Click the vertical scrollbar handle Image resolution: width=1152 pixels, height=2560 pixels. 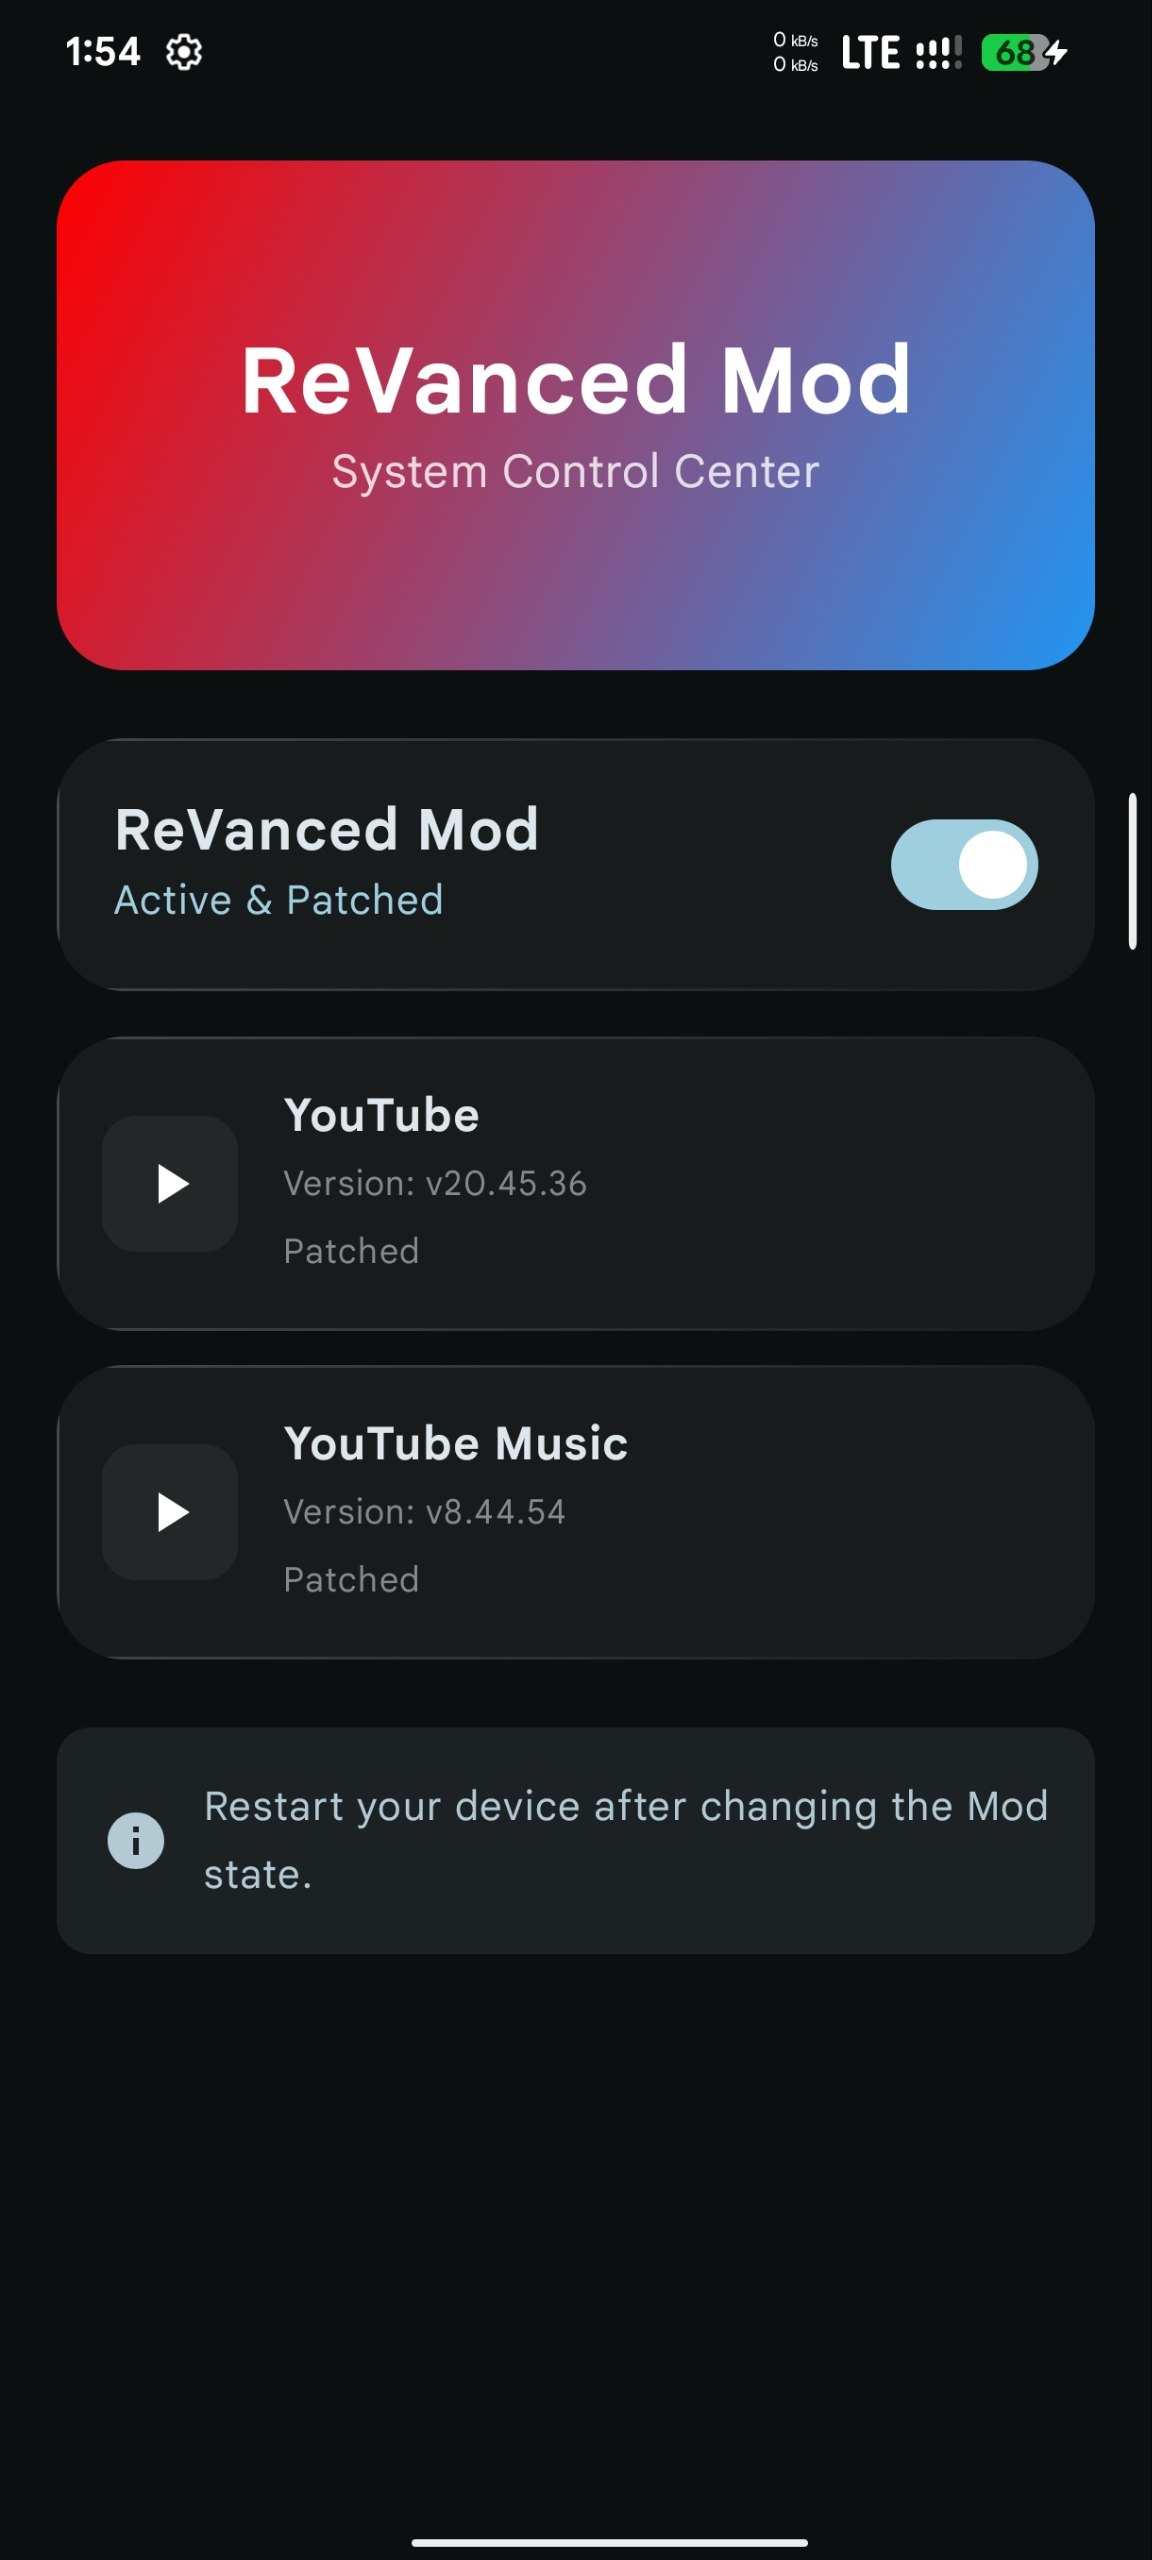tap(1133, 870)
